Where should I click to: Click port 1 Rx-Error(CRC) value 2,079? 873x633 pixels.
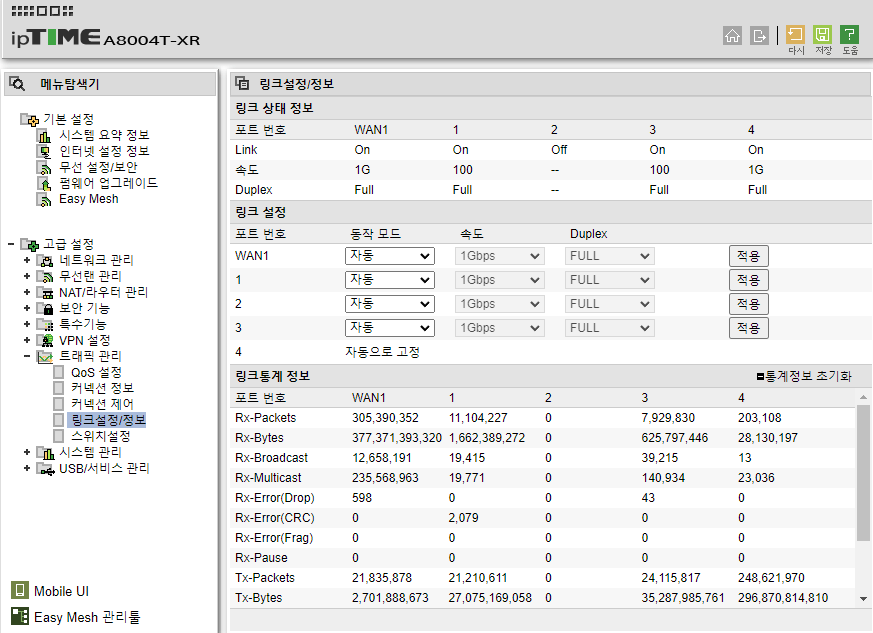click(463, 518)
